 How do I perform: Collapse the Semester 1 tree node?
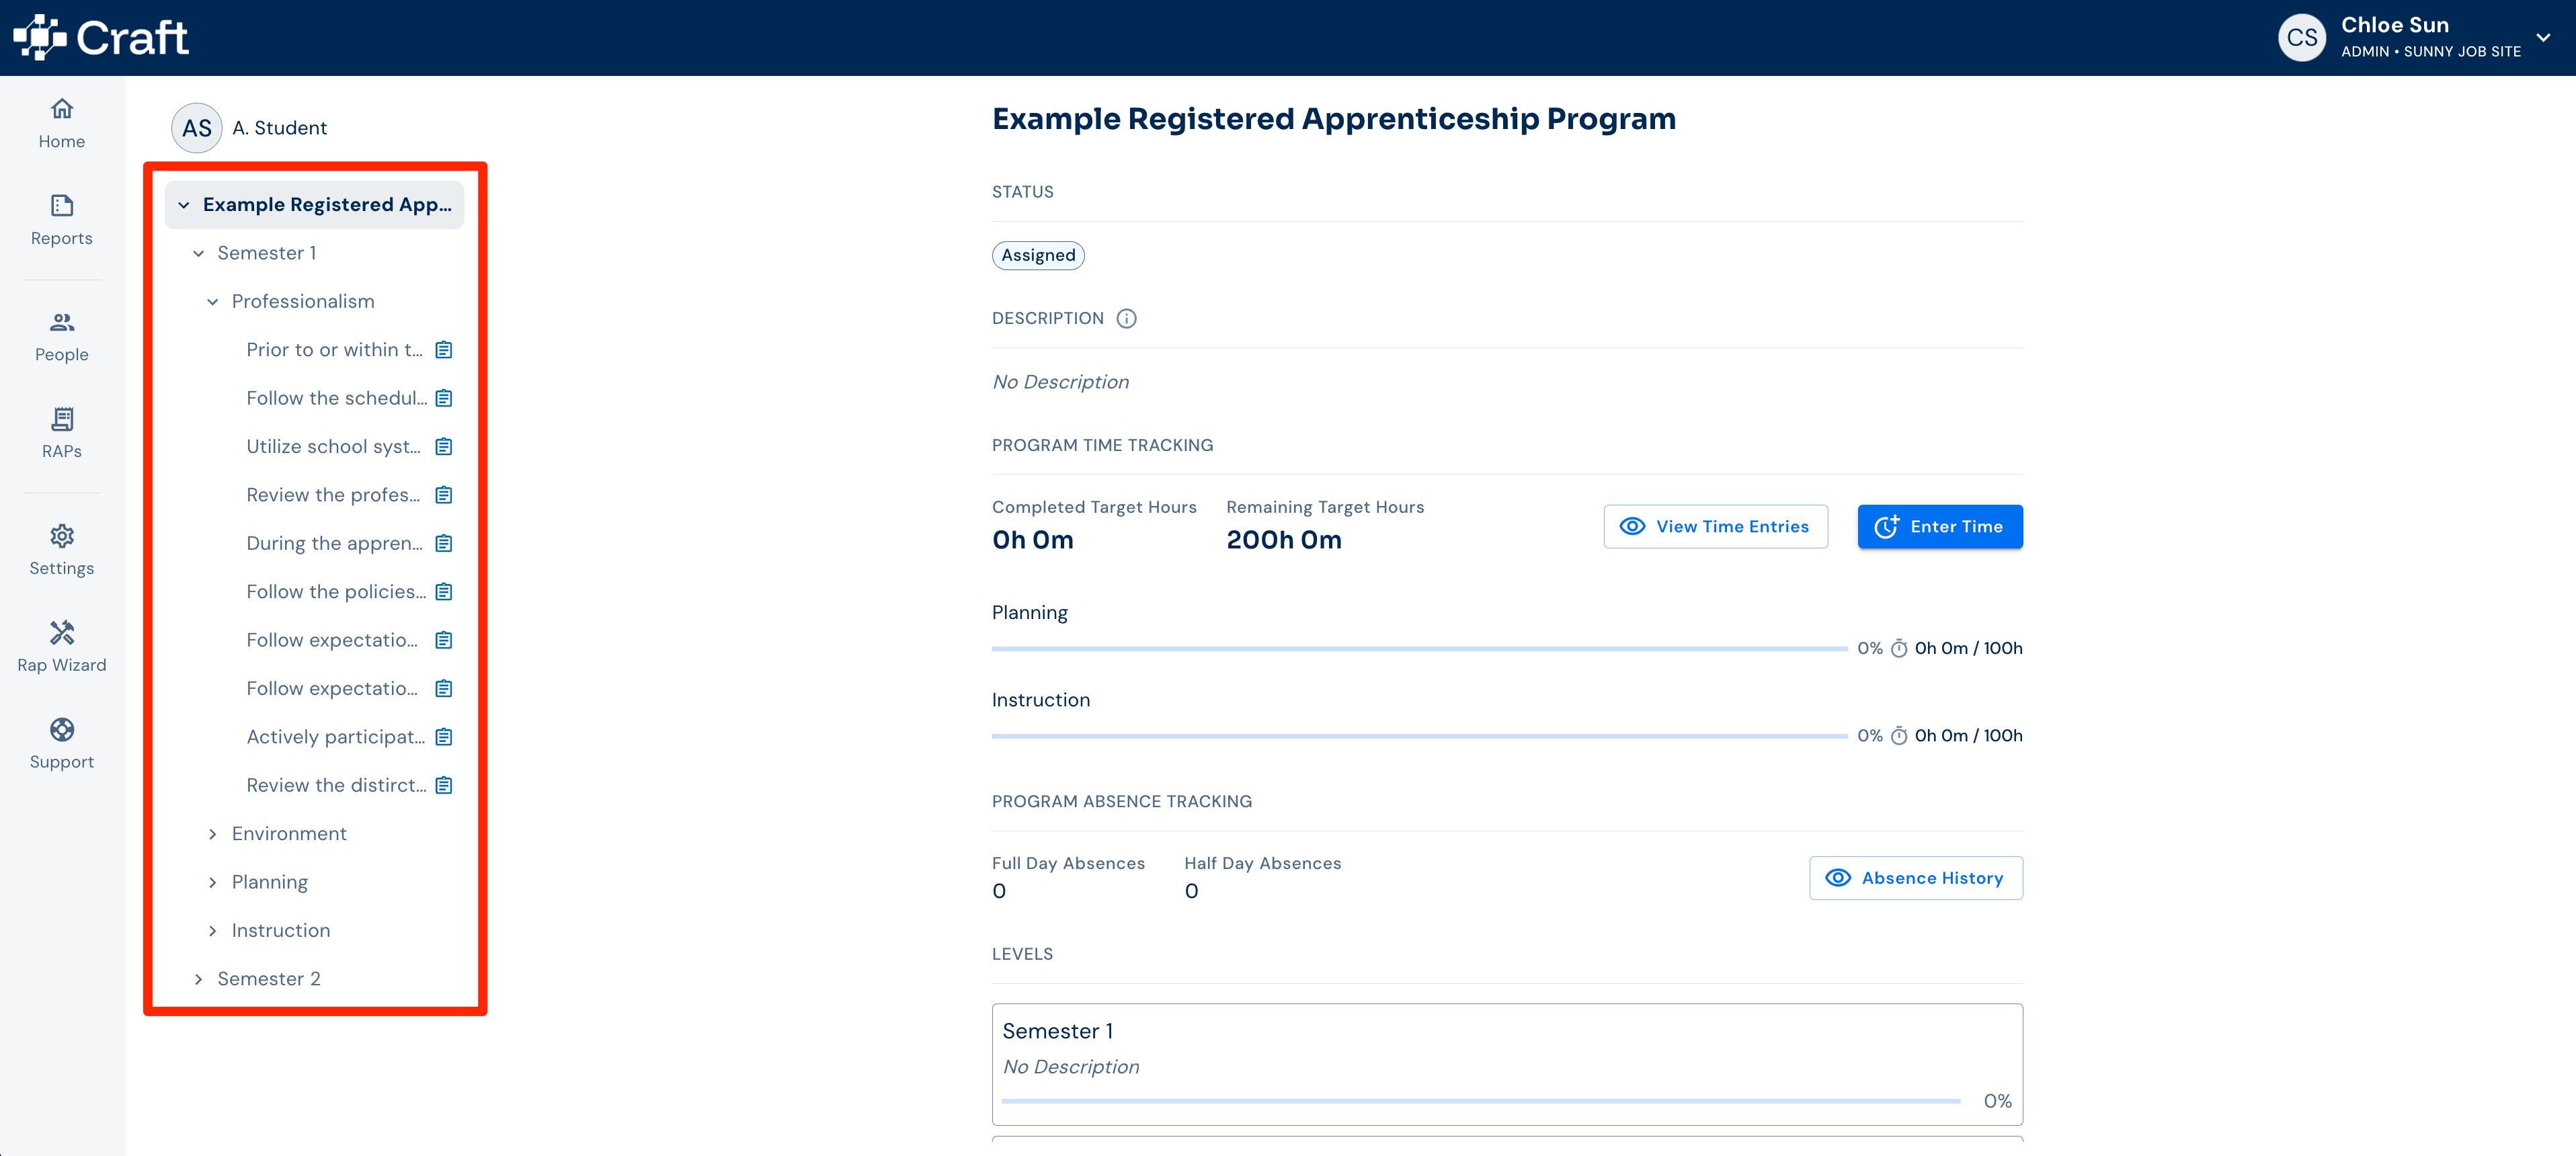coord(198,253)
